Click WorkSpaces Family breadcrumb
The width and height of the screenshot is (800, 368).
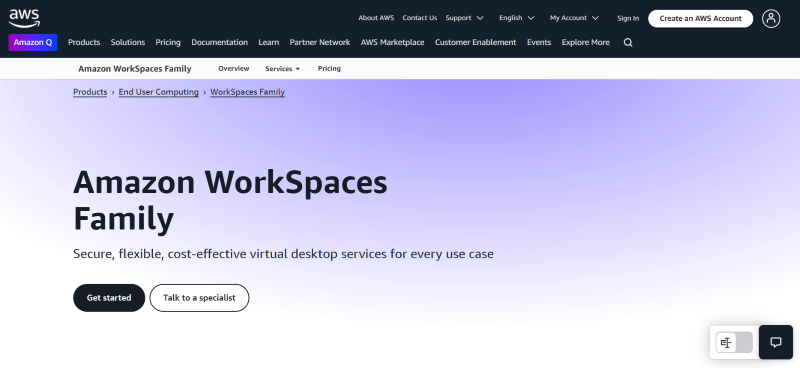(247, 92)
